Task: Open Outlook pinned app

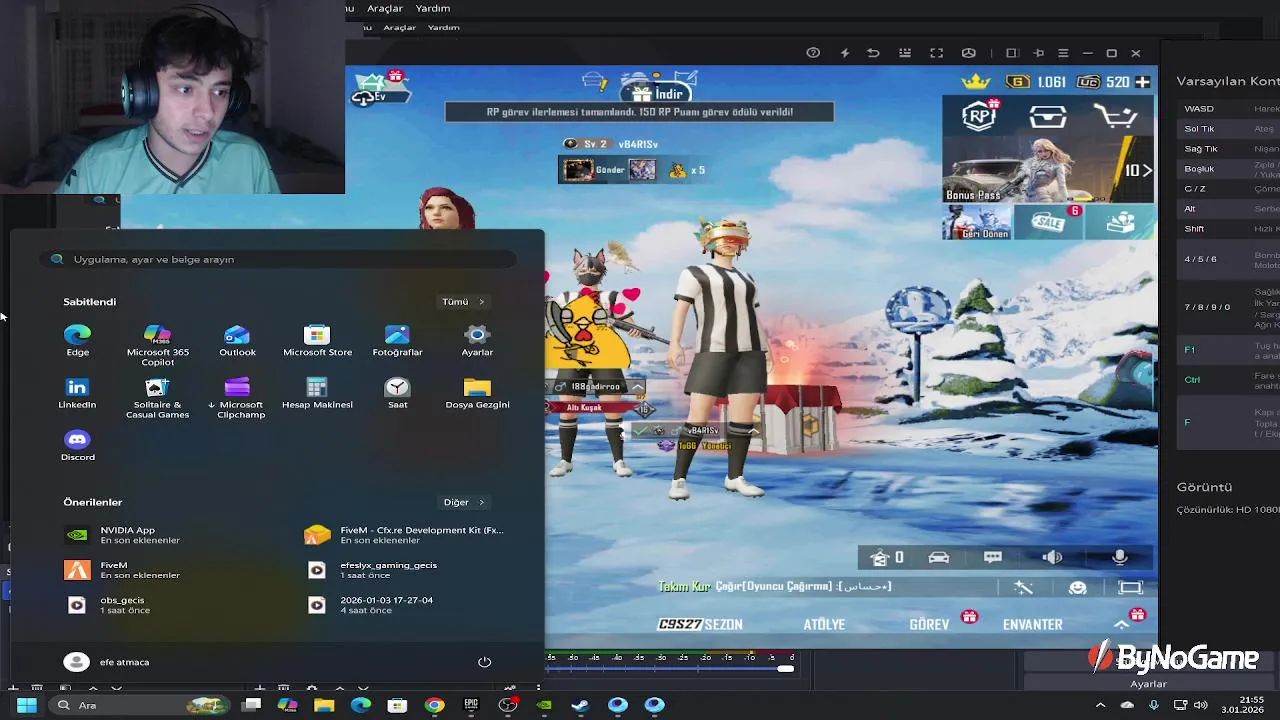Action: tap(237, 340)
